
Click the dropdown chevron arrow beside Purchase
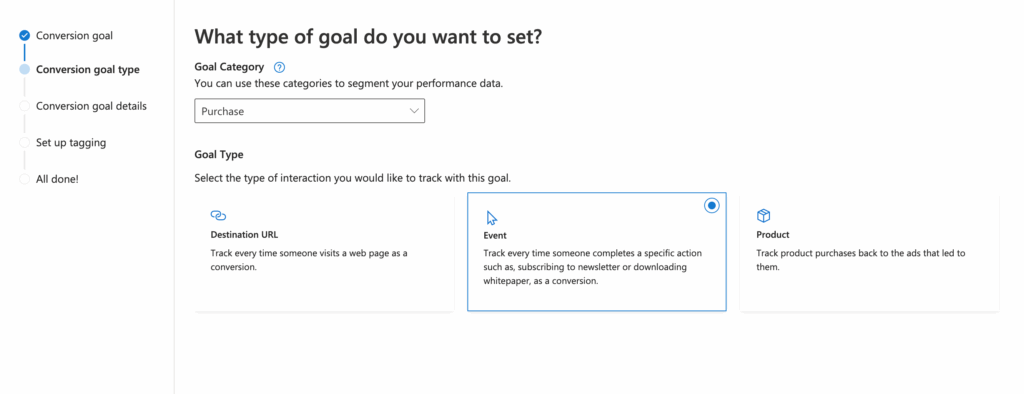click(414, 111)
